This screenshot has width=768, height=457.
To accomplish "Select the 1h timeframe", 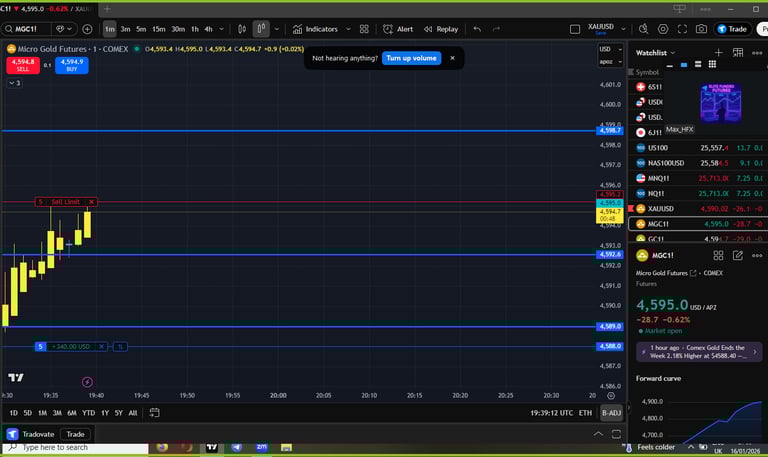I will point(195,29).
